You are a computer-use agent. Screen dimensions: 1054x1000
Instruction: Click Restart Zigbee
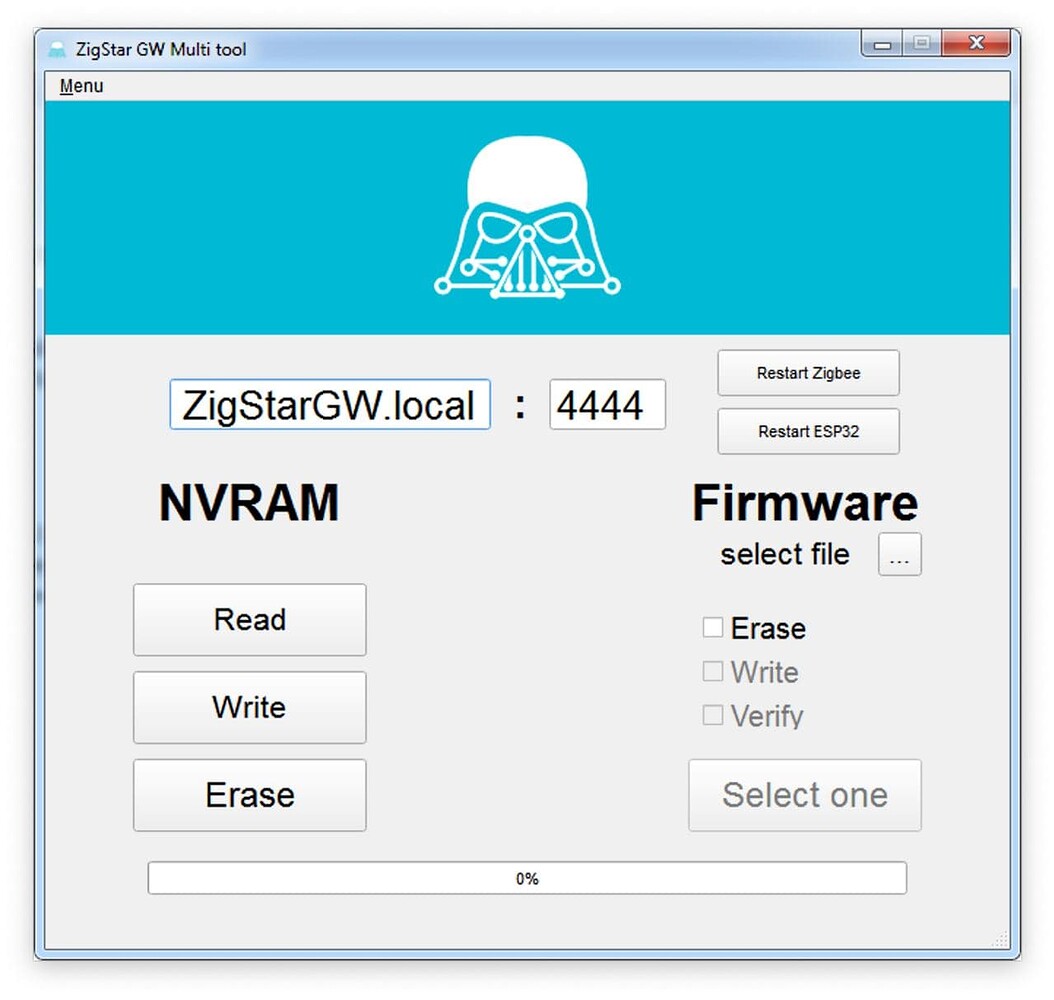[x=808, y=372]
